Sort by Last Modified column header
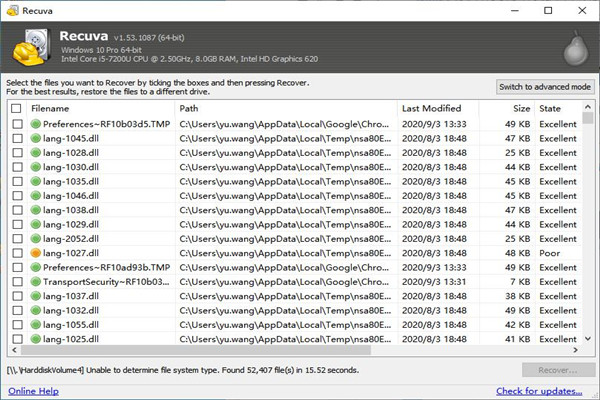Image resolution: width=600 pixels, height=400 pixels. (438, 109)
